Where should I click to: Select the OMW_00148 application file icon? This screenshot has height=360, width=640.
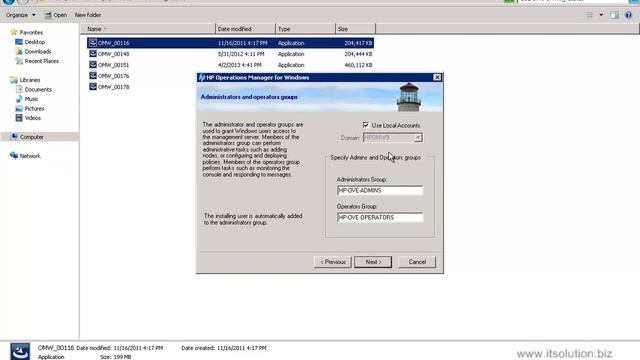pyautogui.click(x=93, y=54)
